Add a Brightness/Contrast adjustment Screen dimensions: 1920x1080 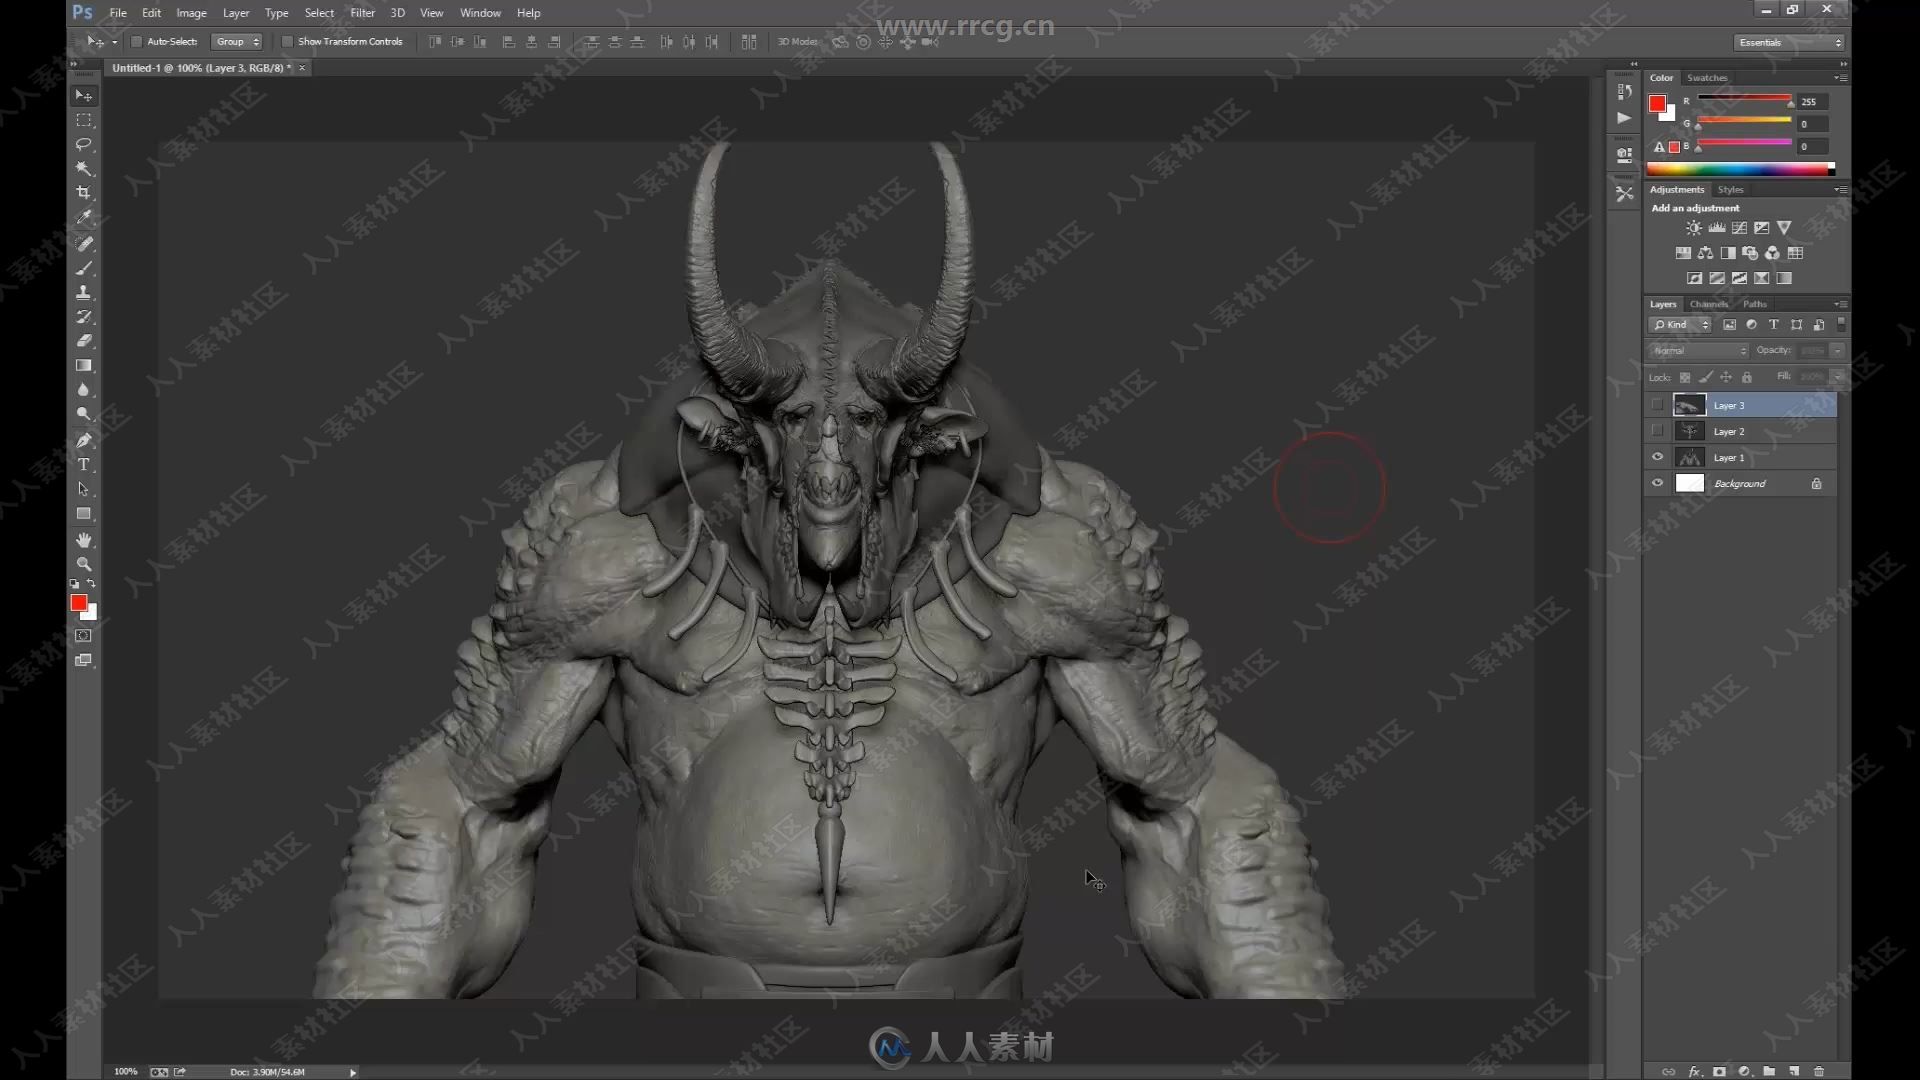pyautogui.click(x=1693, y=228)
